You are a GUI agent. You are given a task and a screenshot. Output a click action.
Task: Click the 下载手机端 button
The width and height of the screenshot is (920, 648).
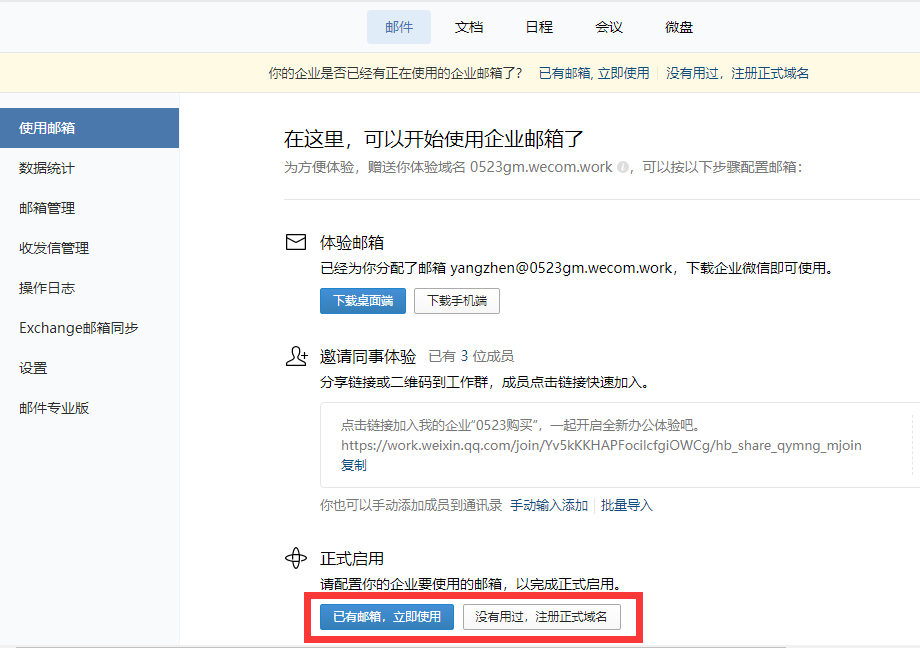coord(457,301)
